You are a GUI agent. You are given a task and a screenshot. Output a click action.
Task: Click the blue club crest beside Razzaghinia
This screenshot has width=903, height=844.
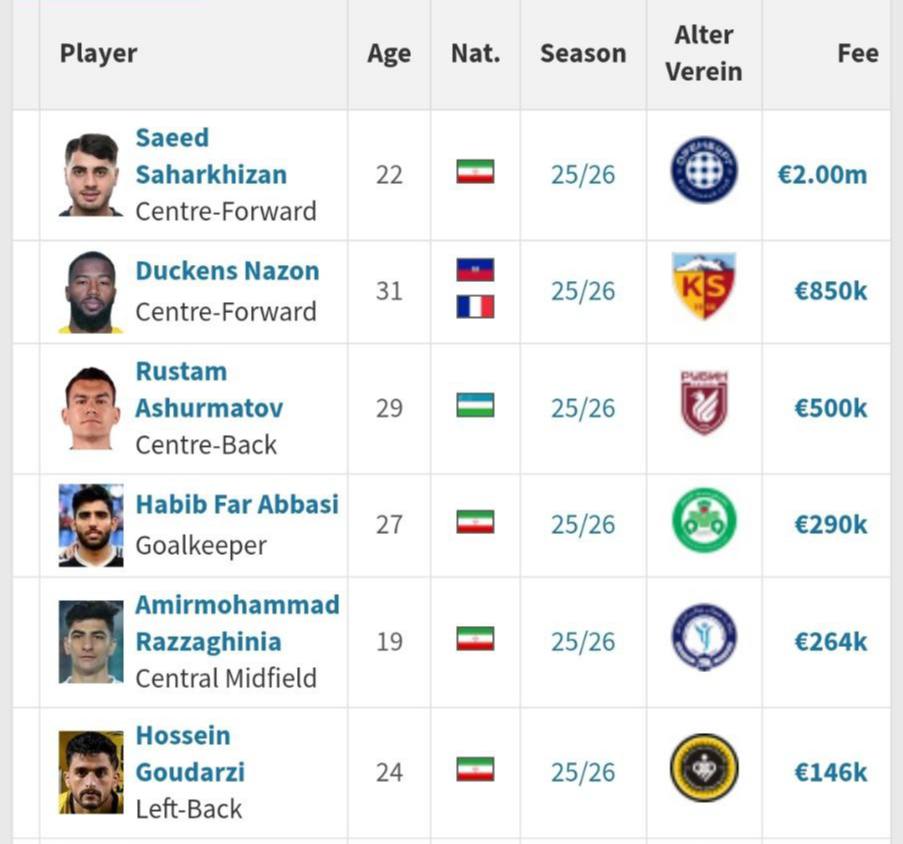point(703,638)
